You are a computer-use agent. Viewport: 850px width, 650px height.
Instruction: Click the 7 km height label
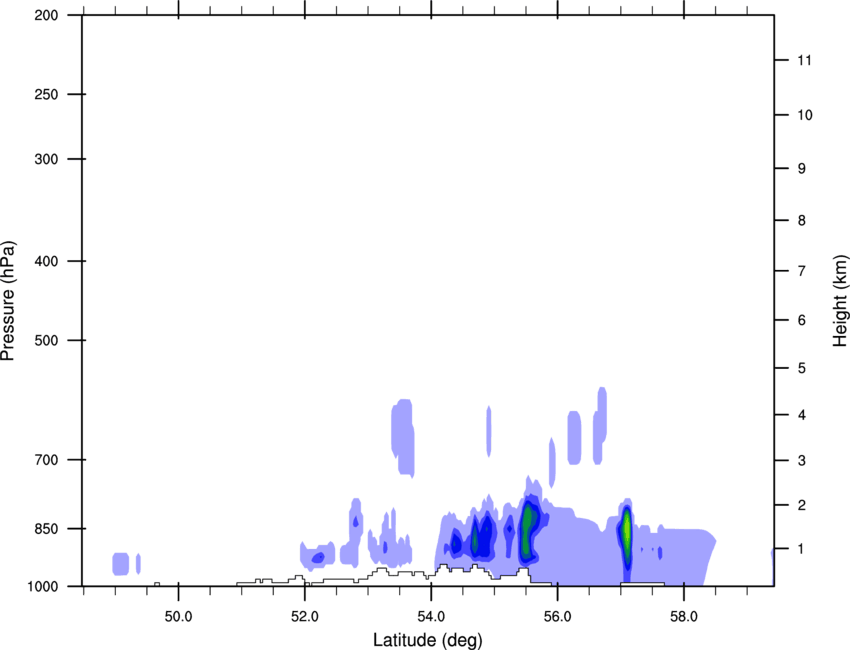click(802, 271)
